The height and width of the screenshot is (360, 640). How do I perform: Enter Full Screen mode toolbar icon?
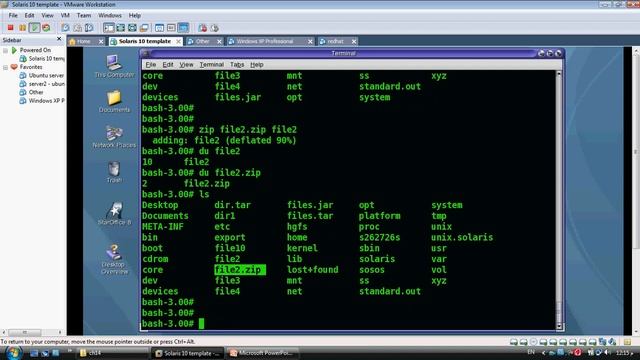tap(132, 28)
